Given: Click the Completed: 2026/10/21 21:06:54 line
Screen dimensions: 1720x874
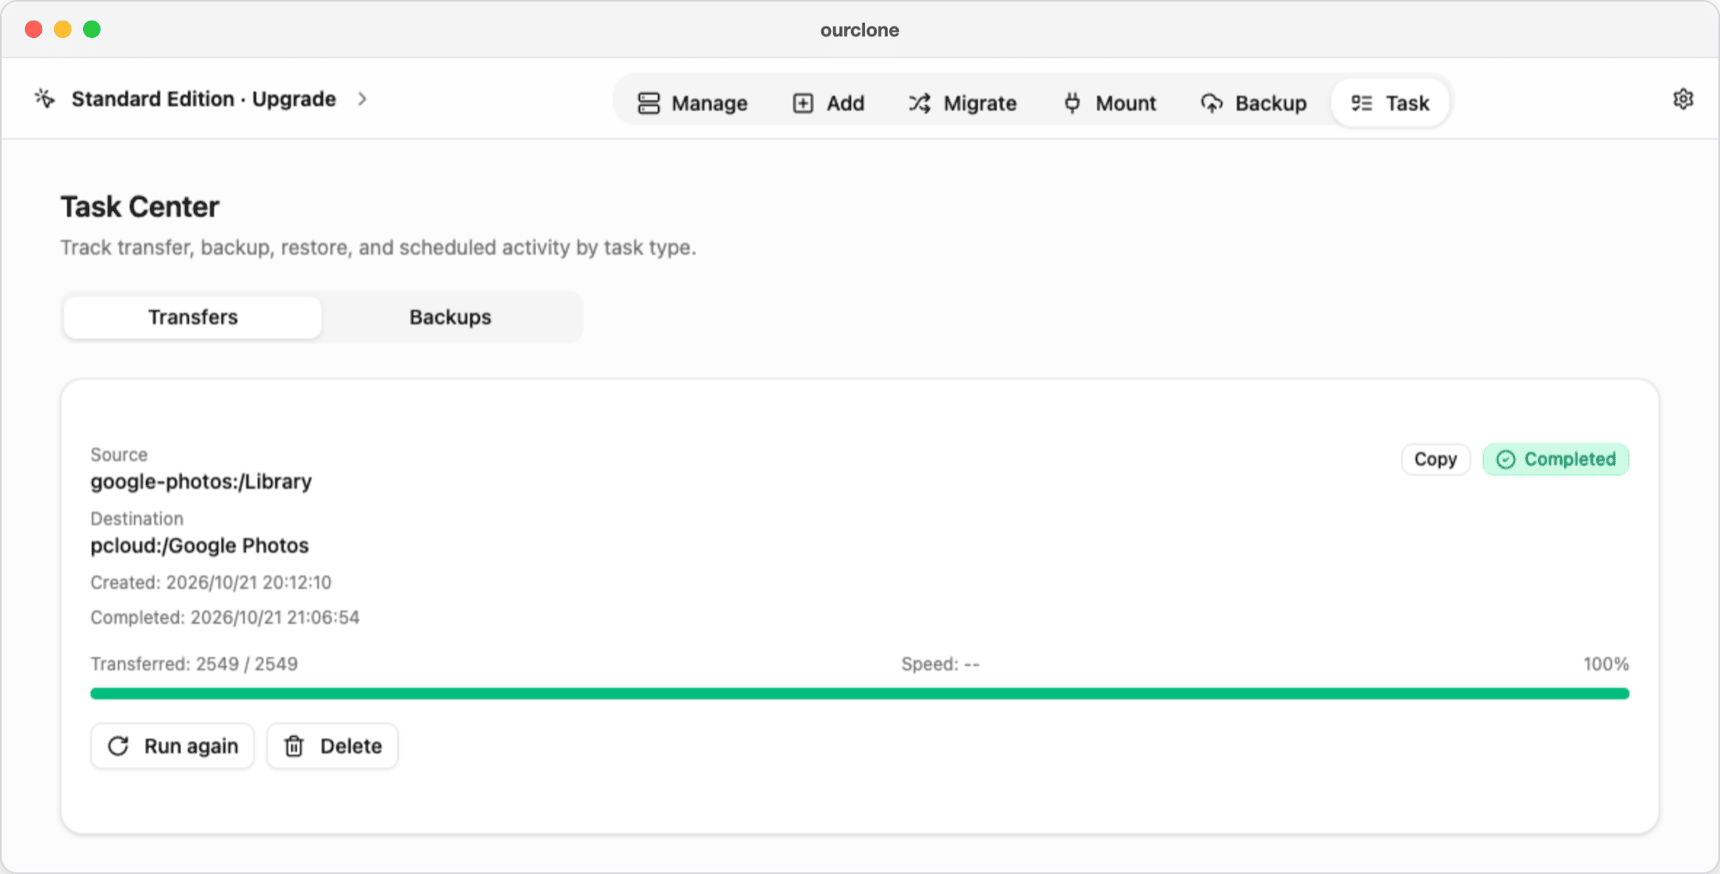Looking at the screenshot, I should pyautogui.click(x=225, y=617).
